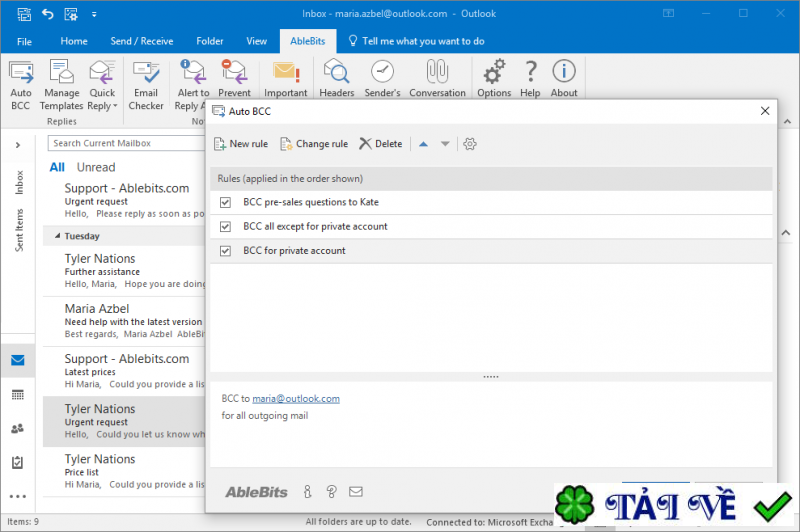Collapse the ribbon with the arrow
Image resolution: width=800 pixels, height=532 pixels.
click(787, 121)
